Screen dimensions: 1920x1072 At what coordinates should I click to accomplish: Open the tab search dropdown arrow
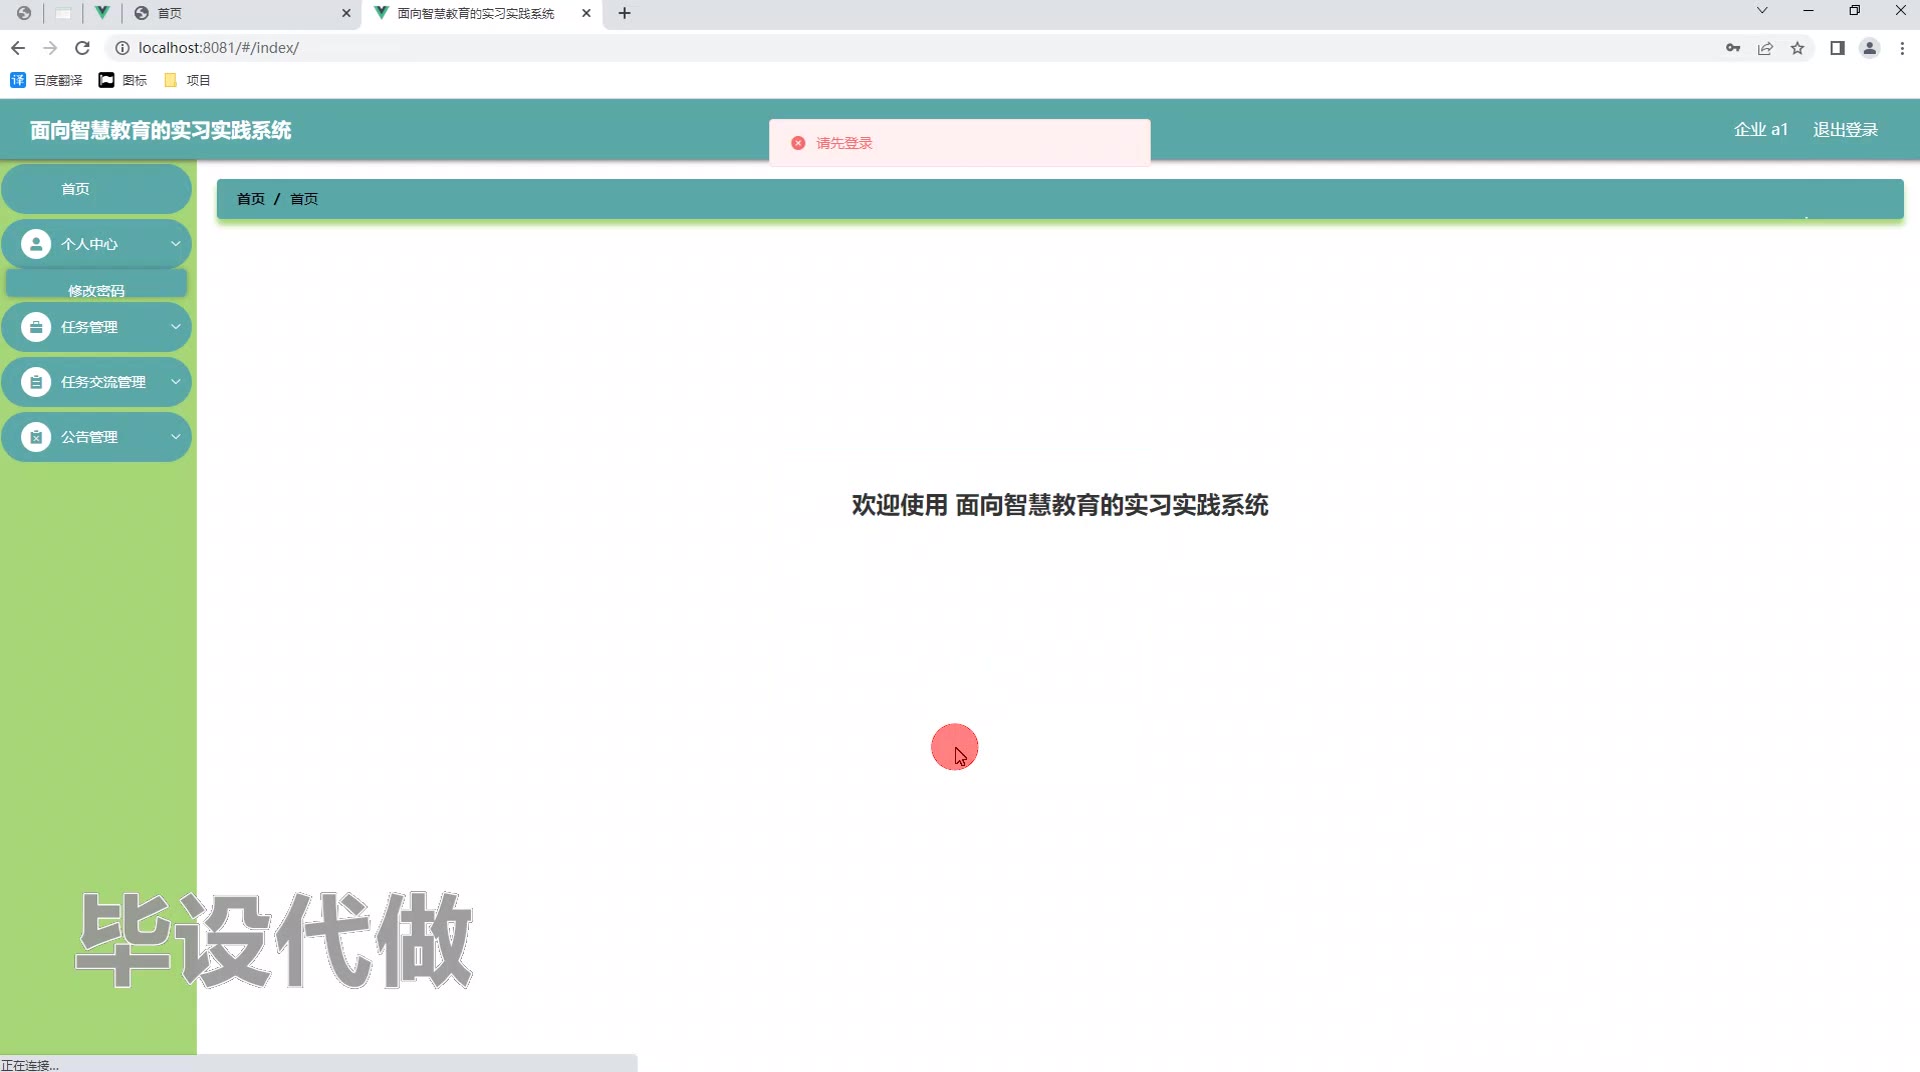click(1762, 11)
